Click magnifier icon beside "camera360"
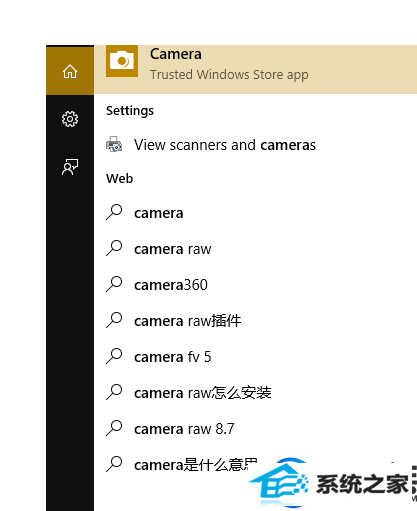Viewport: 417px width, 511px height. pos(114,284)
